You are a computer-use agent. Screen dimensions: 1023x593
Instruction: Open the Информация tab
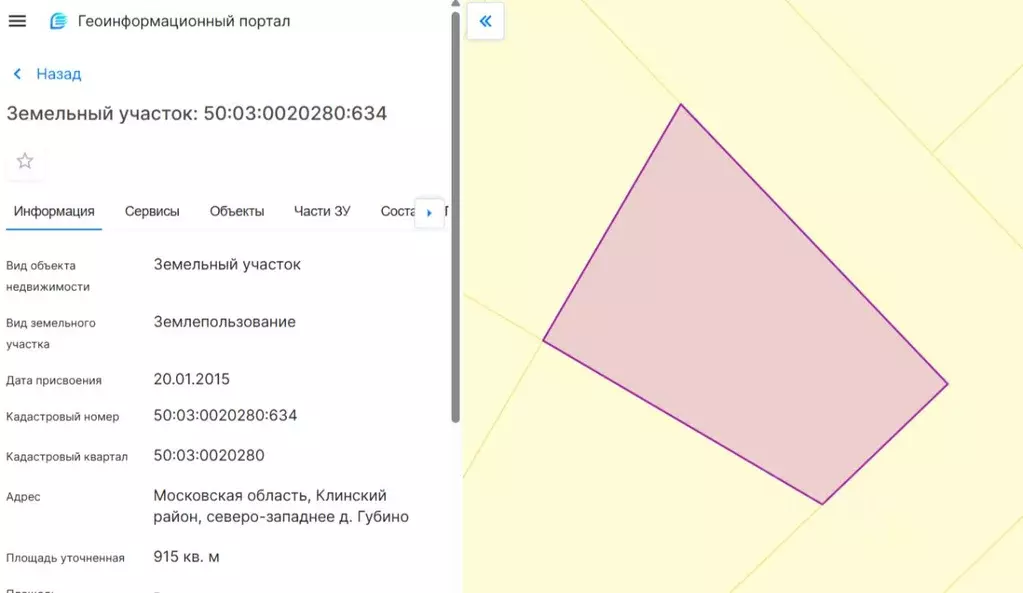coord(54,211)
